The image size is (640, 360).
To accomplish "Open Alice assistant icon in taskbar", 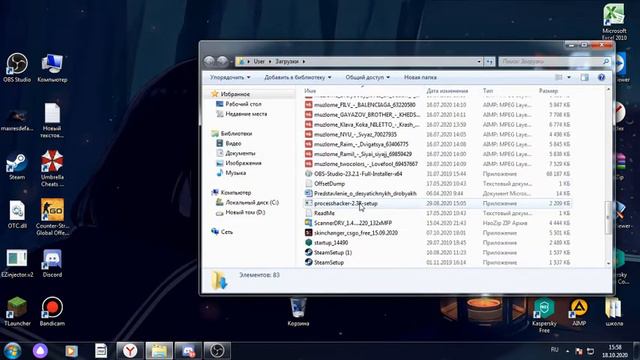I will coord(40,351).
